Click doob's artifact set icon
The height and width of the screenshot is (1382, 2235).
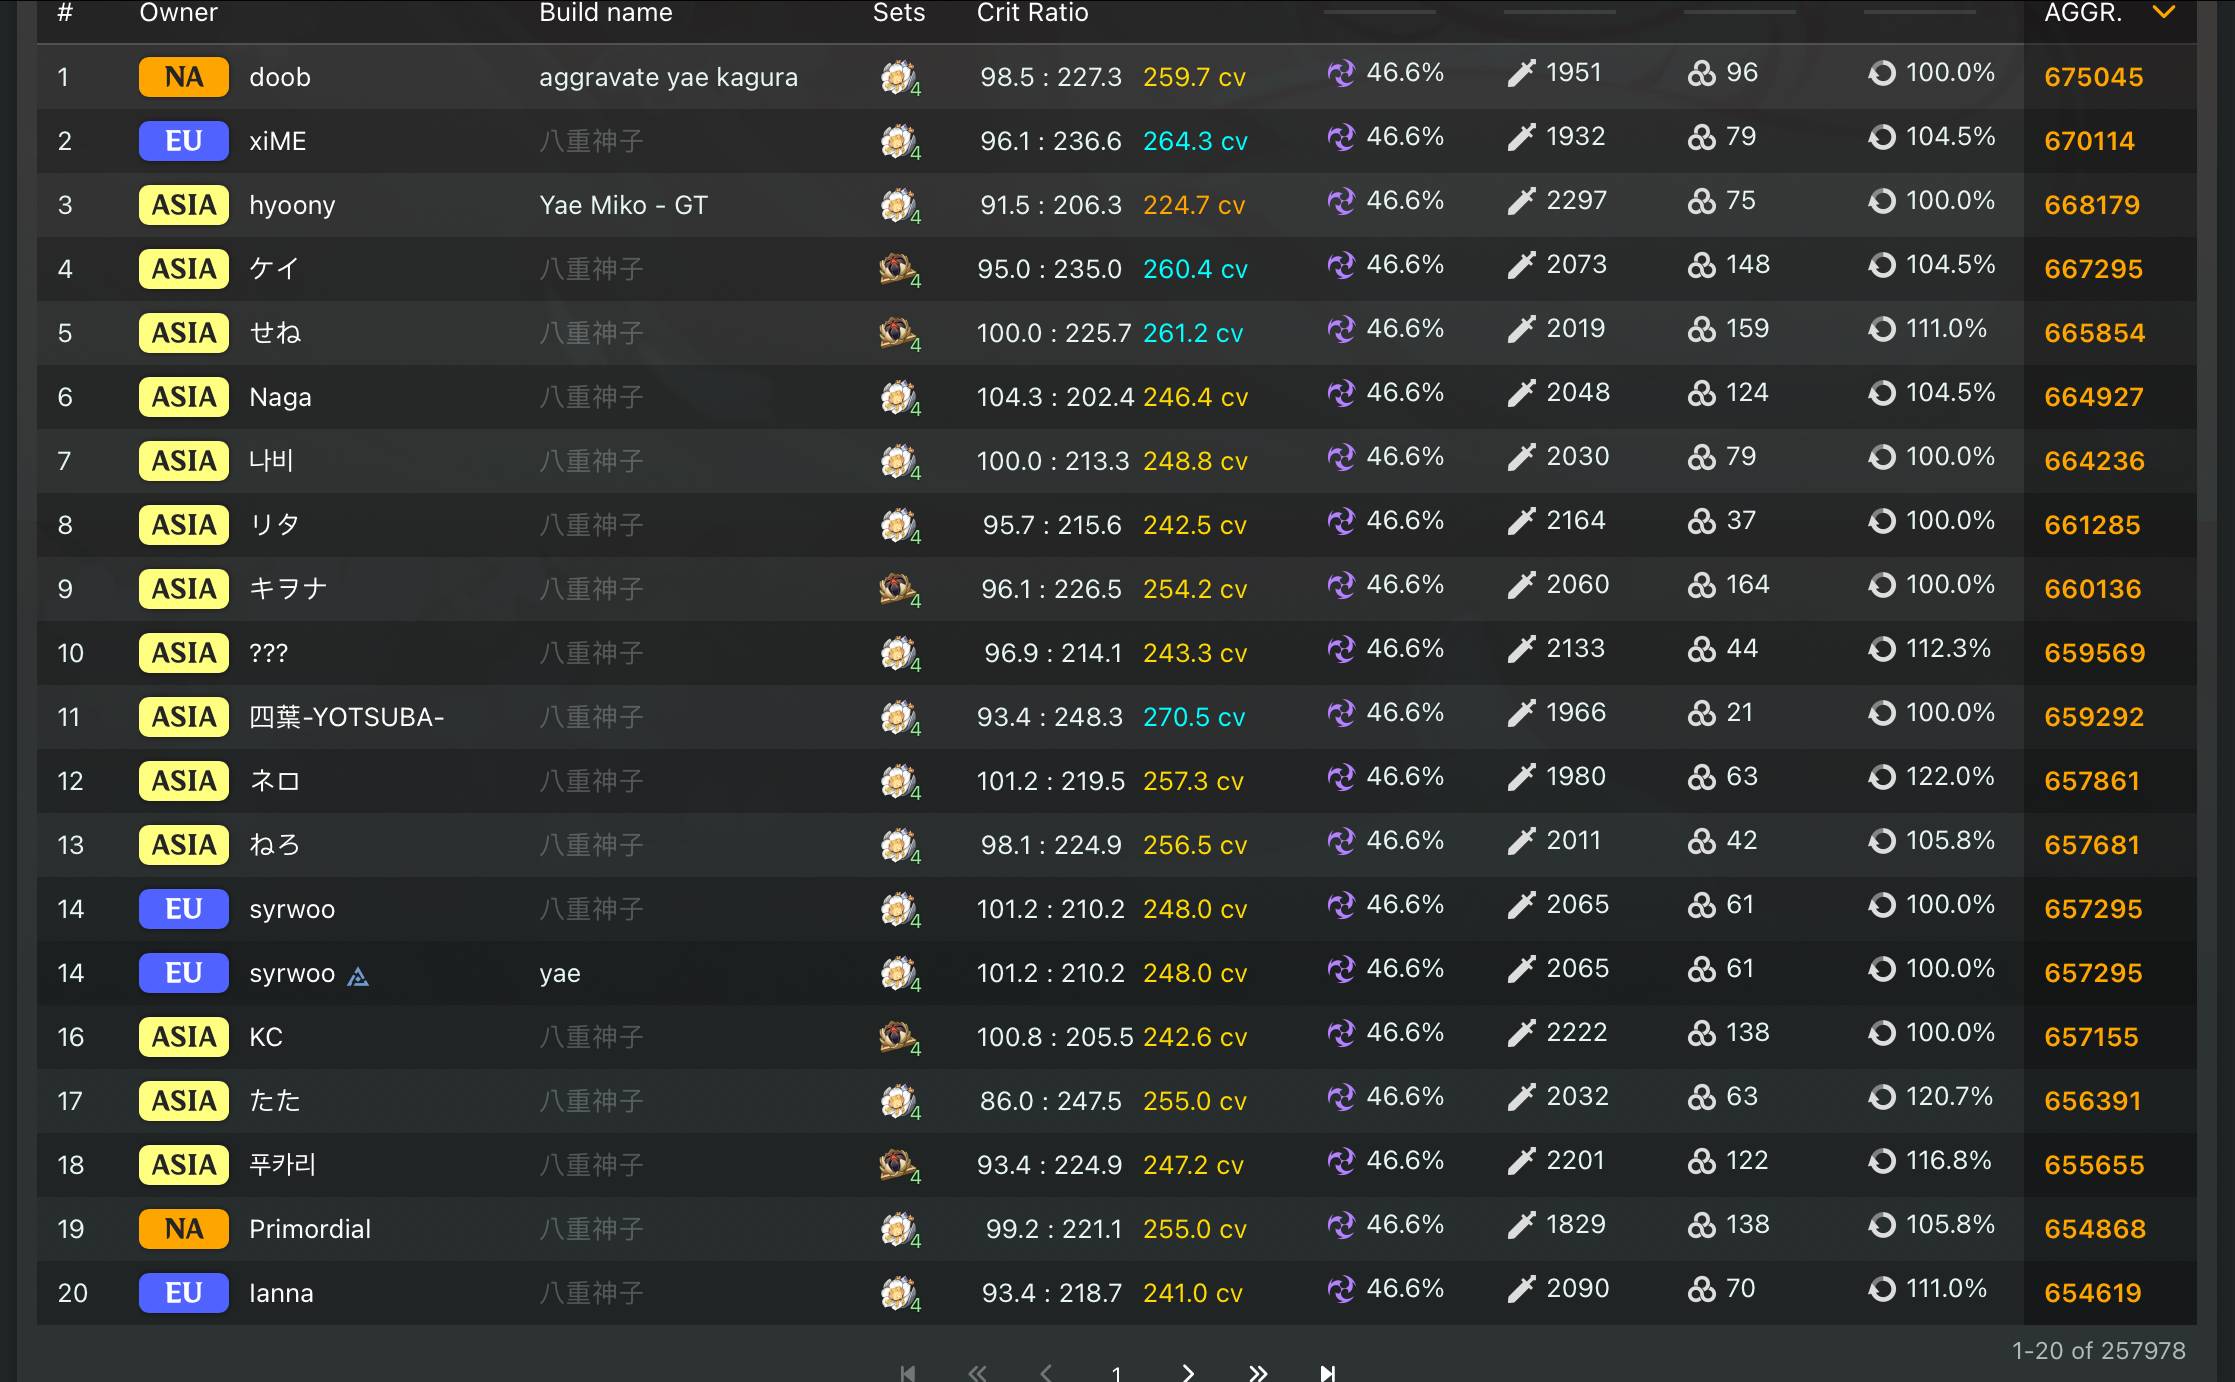pyautogui.click(x=899, y=77)
